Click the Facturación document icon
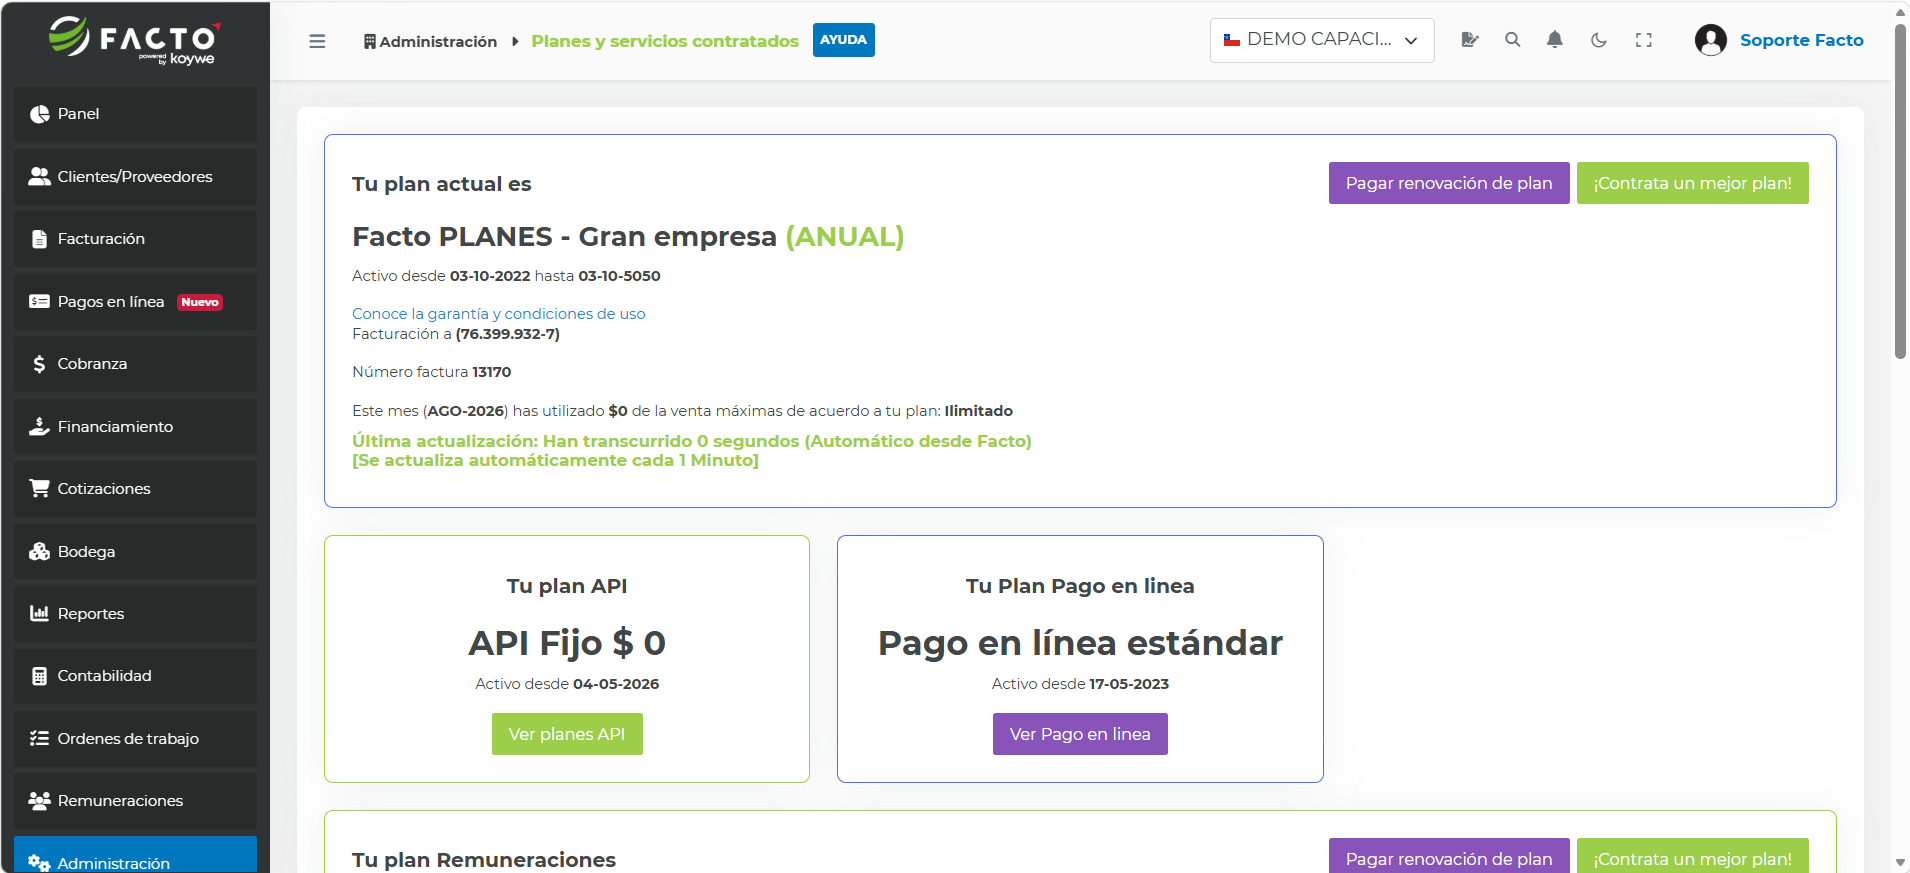 39,239
